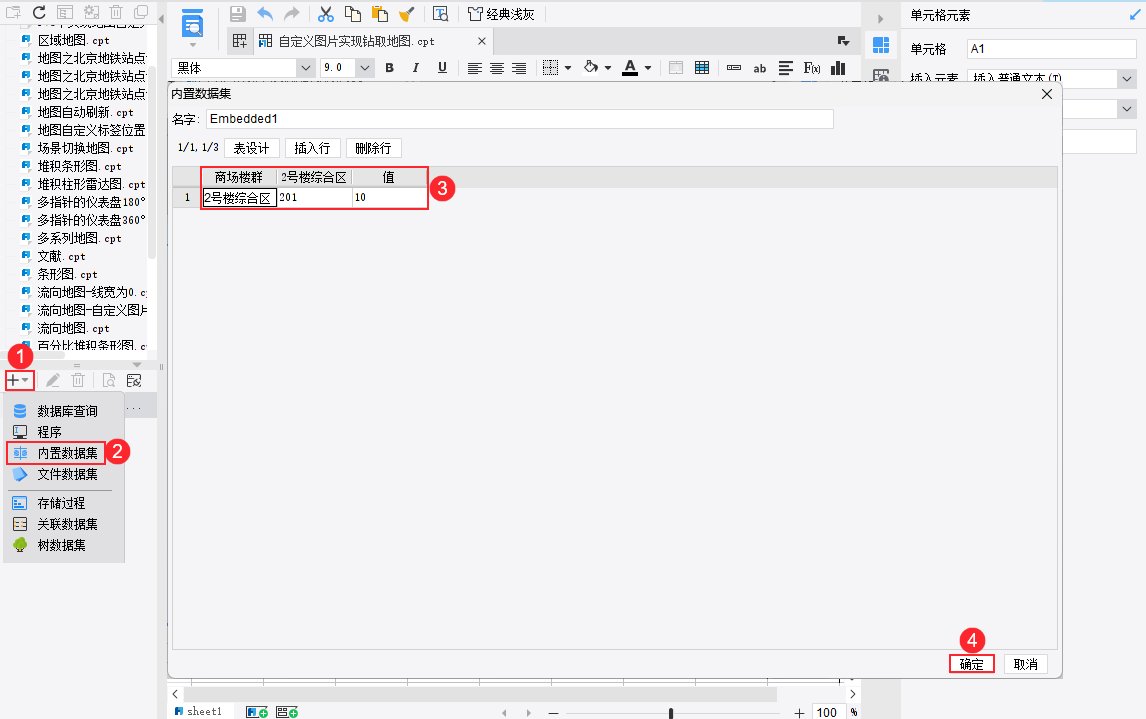Toggle Underline formatting
The image size is (1146, 719).
[442, 68]
